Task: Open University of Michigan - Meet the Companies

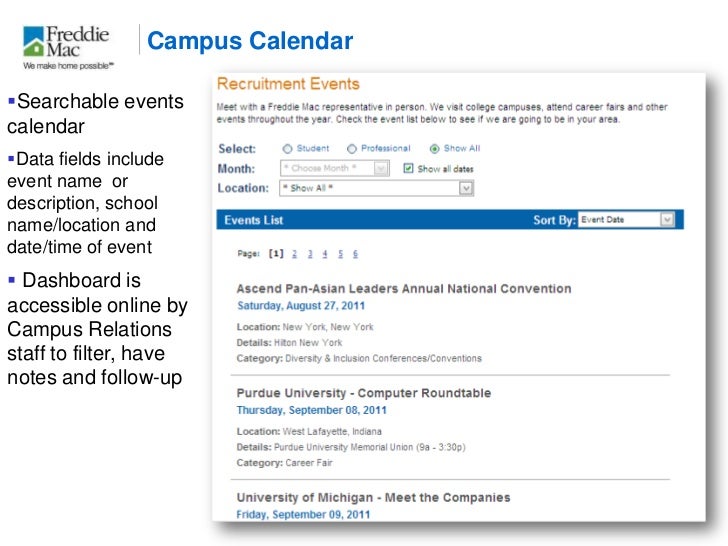Action: (373, 498)
